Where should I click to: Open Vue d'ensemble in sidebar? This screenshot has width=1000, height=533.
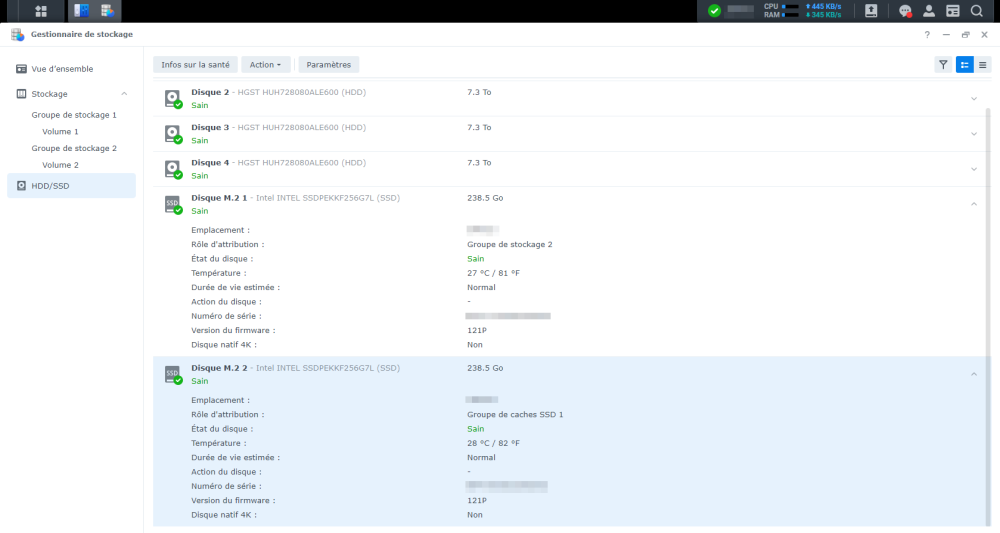click(x=62, y=69)
